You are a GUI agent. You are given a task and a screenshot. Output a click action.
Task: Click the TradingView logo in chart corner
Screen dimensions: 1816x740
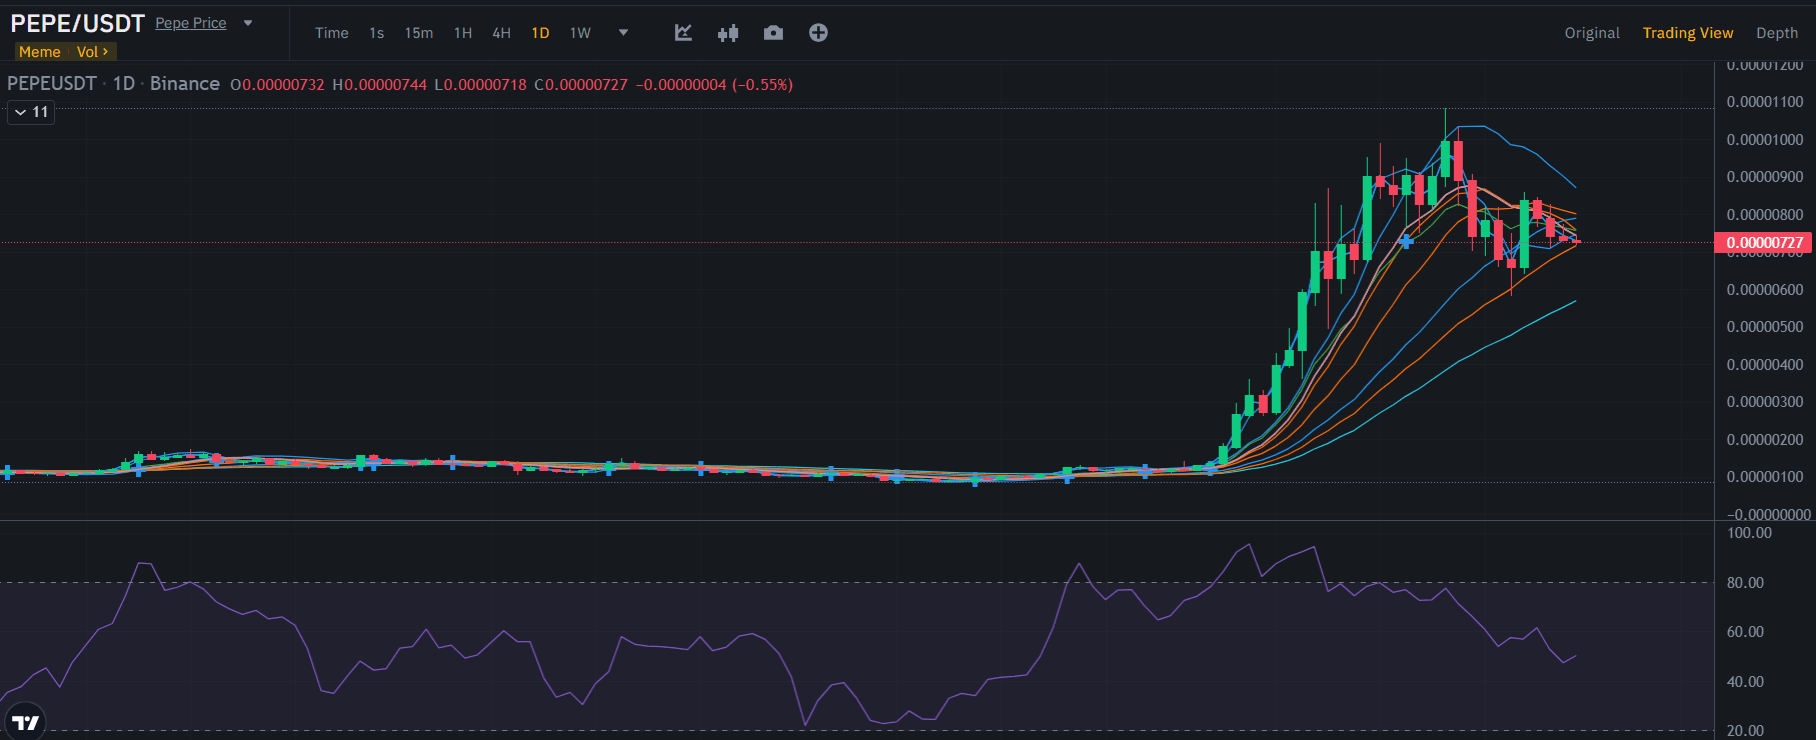point(25,722)
